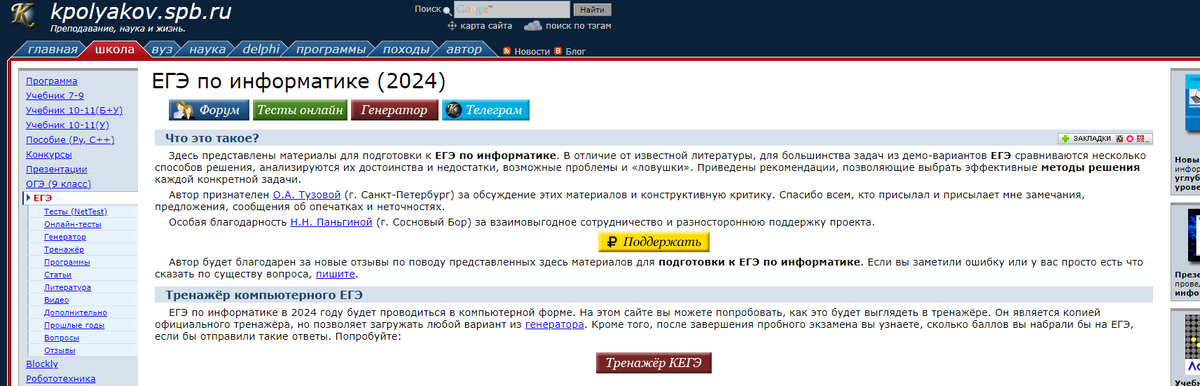Open Презентации in the sidebar
1200x386 pixels.
pos(56,169)
